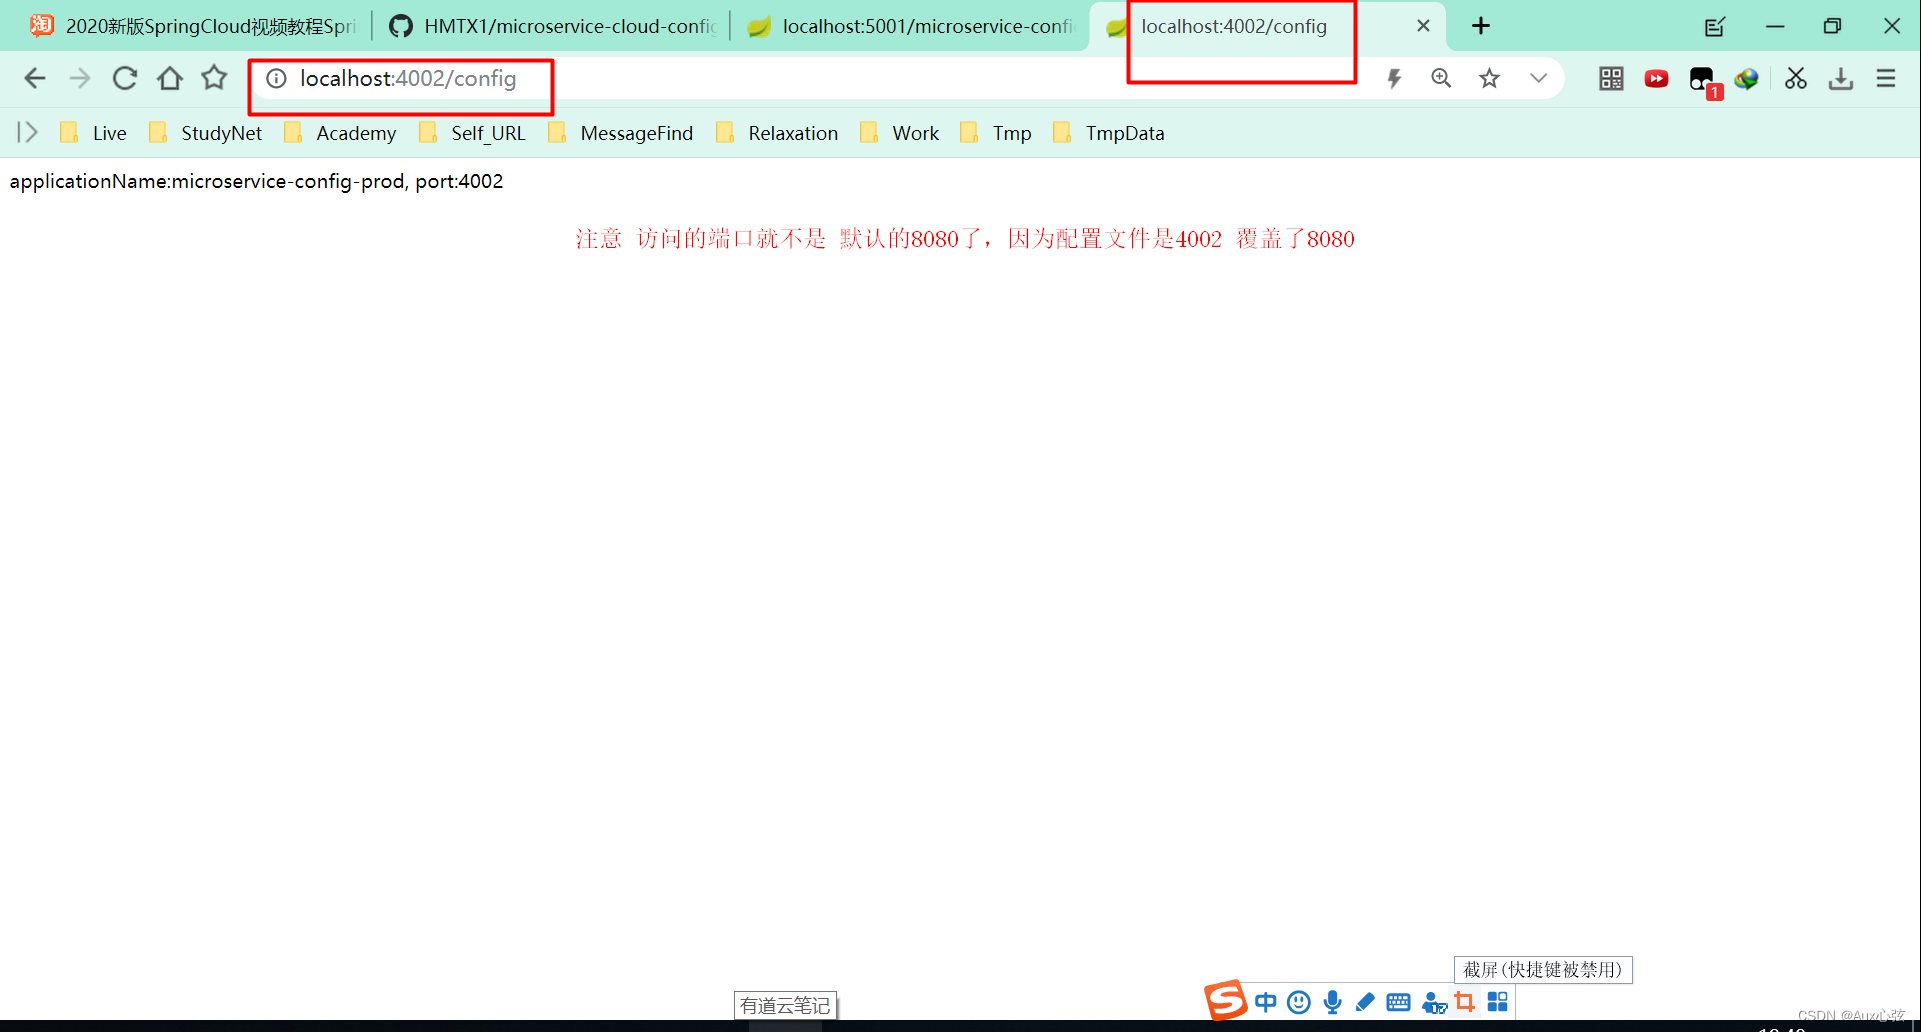1921x1032 pixels.
Task: Open the IDM download manager extension icon
Action: tap(1747, 78)
